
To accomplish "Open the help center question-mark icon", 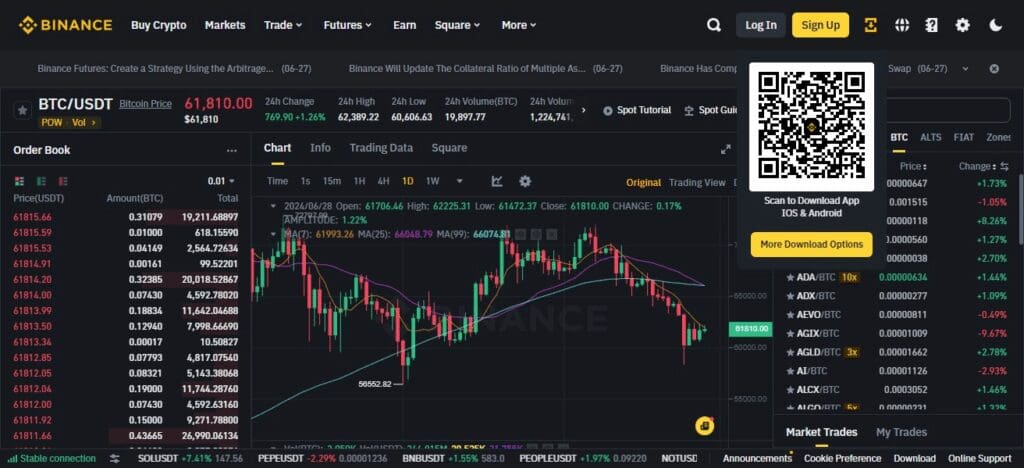I will coord(932,25).
